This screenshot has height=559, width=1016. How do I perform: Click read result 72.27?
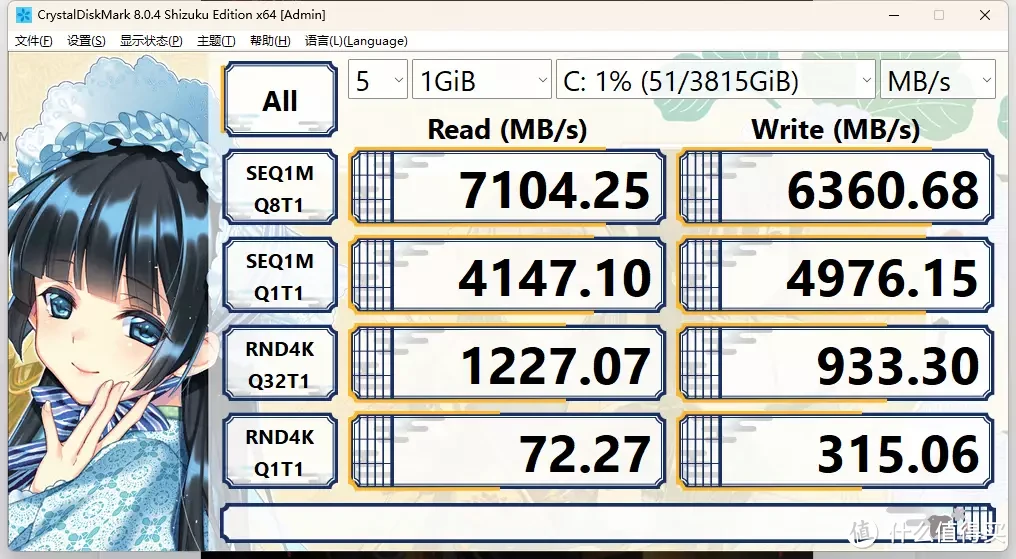507,451
